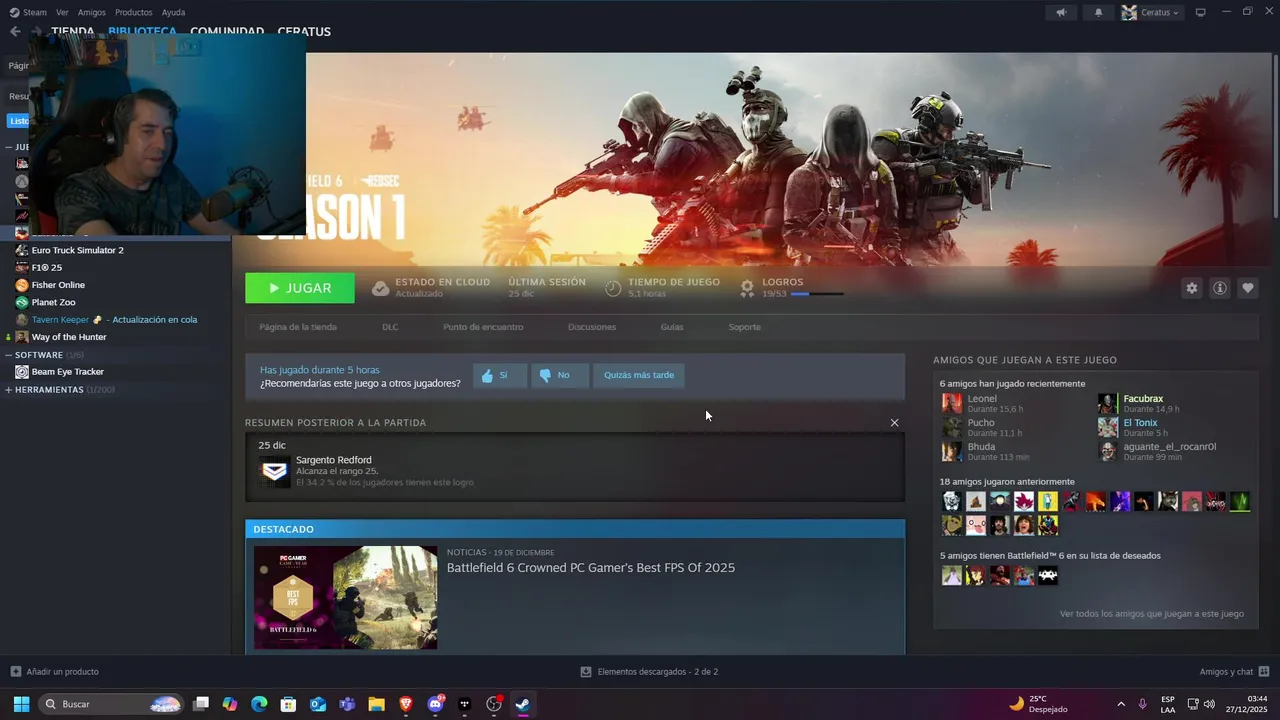Open Brave browser from the taskbar

(406, 704)
